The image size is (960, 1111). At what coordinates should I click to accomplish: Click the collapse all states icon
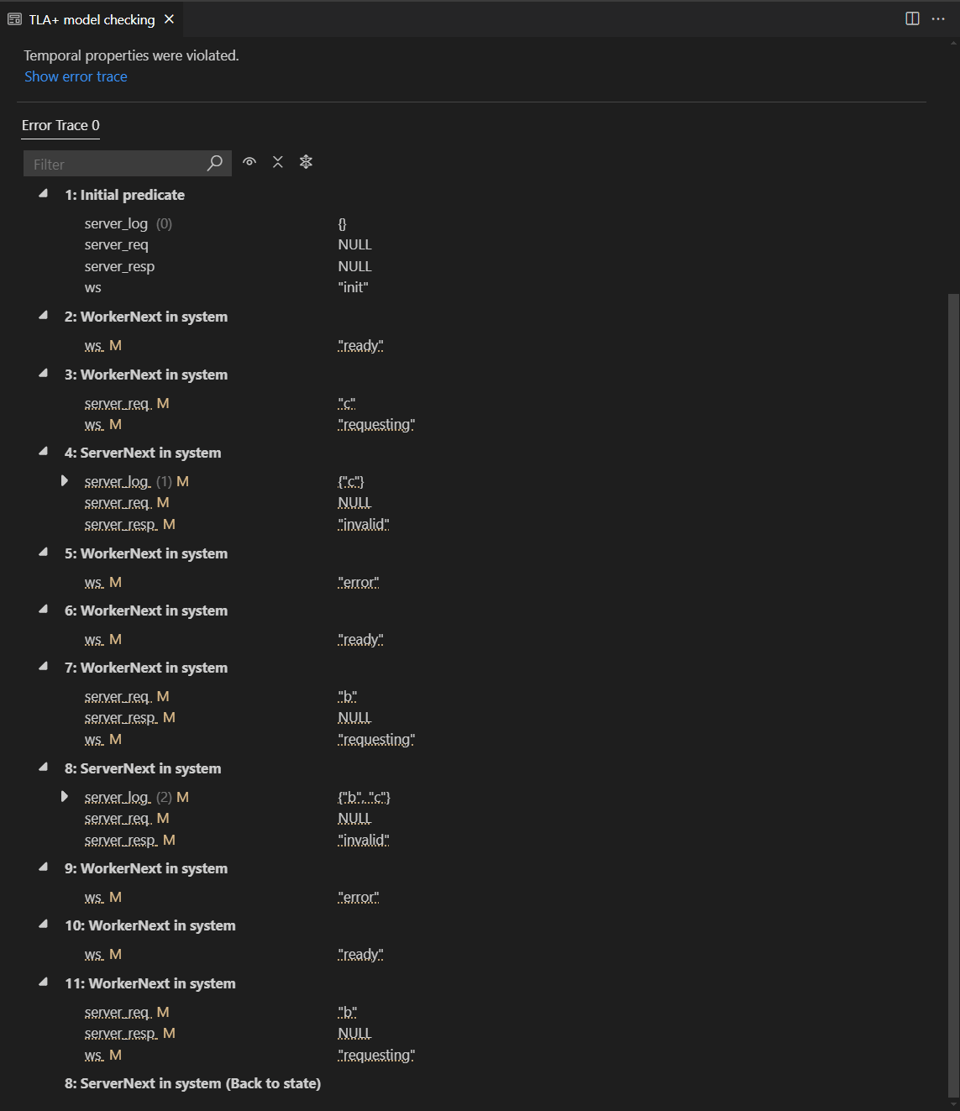click(278, 162)
